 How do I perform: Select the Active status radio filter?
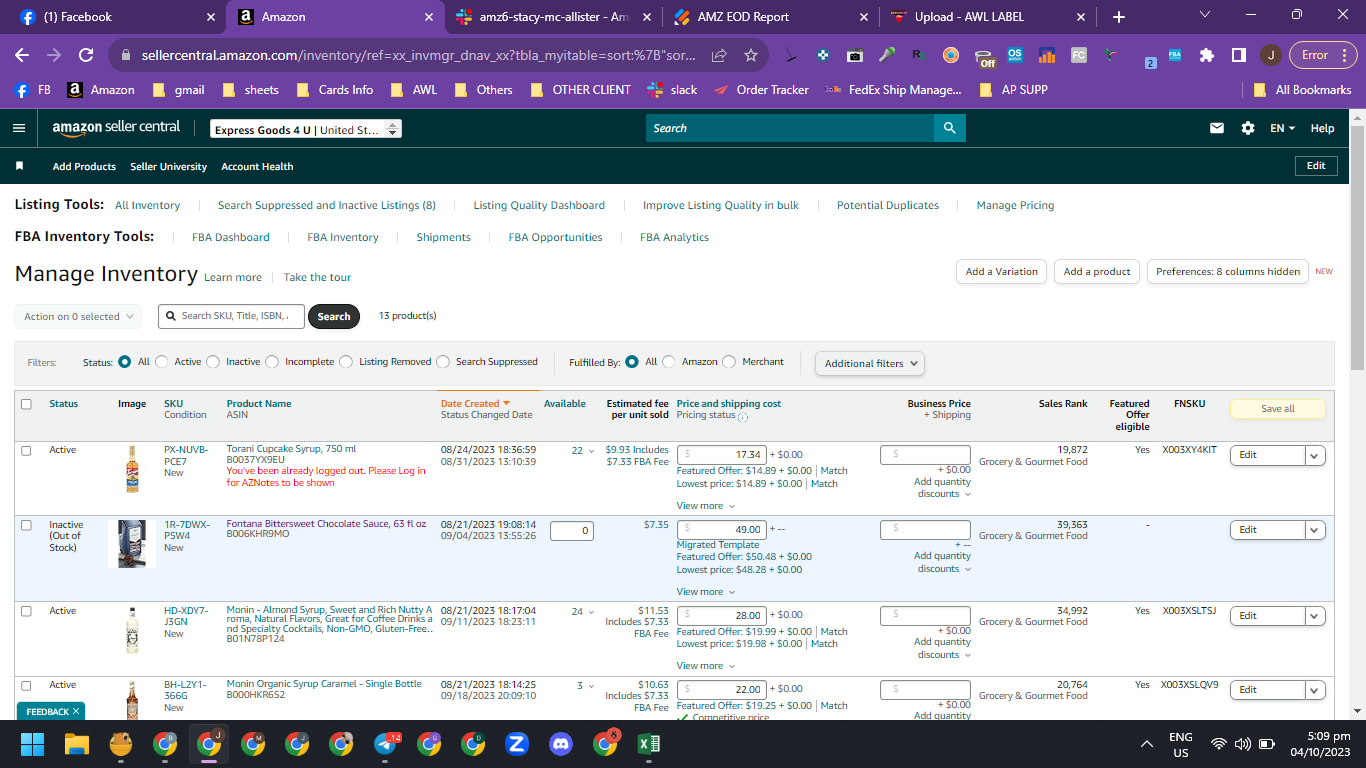(162, 362)
